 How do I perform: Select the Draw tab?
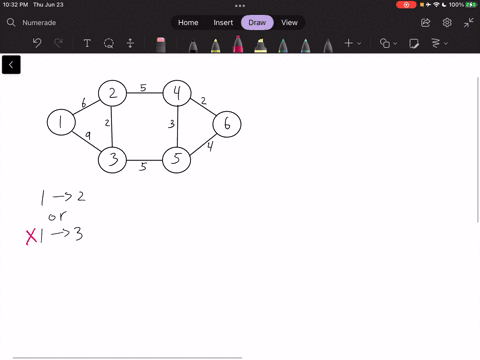coord(257,23)
